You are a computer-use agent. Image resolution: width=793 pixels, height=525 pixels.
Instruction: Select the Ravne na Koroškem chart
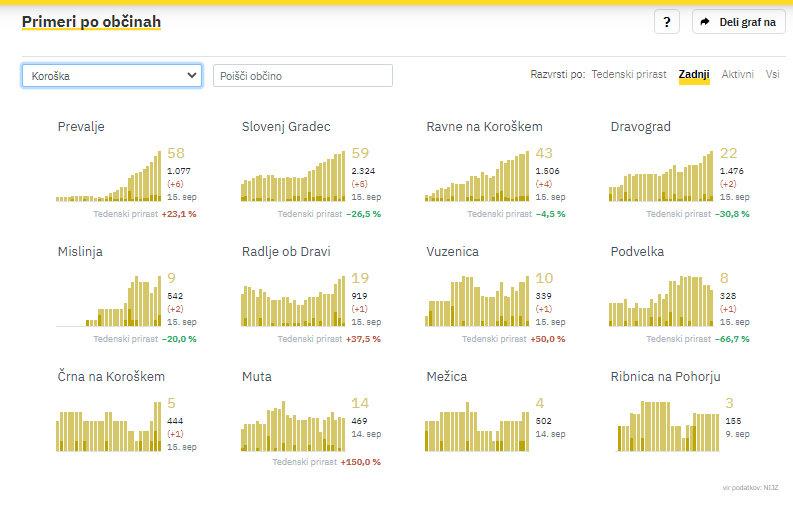(476, 176)
